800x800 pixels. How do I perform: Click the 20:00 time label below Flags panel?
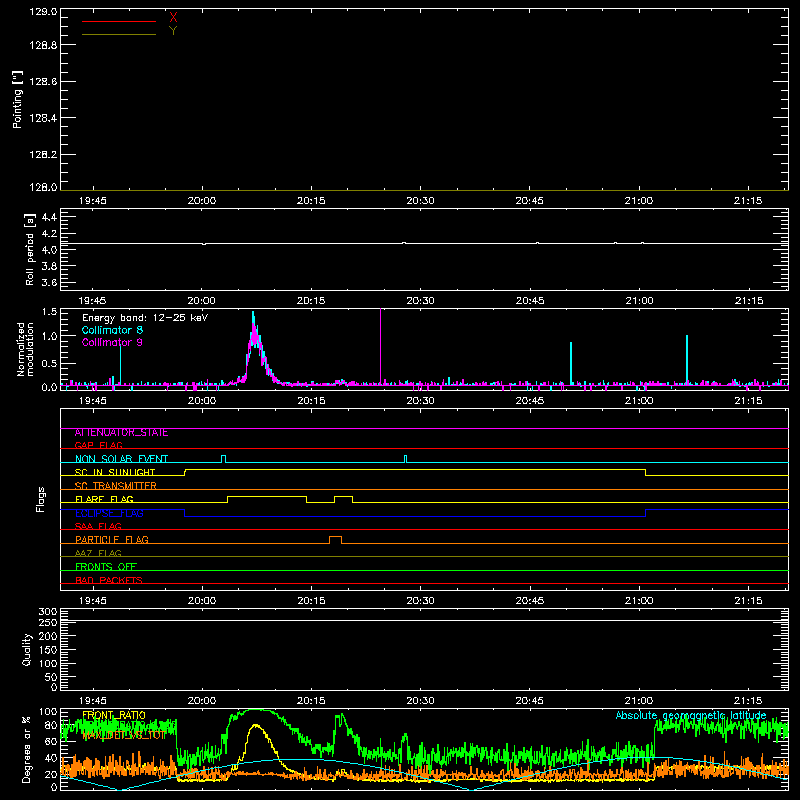pos(202,601)
